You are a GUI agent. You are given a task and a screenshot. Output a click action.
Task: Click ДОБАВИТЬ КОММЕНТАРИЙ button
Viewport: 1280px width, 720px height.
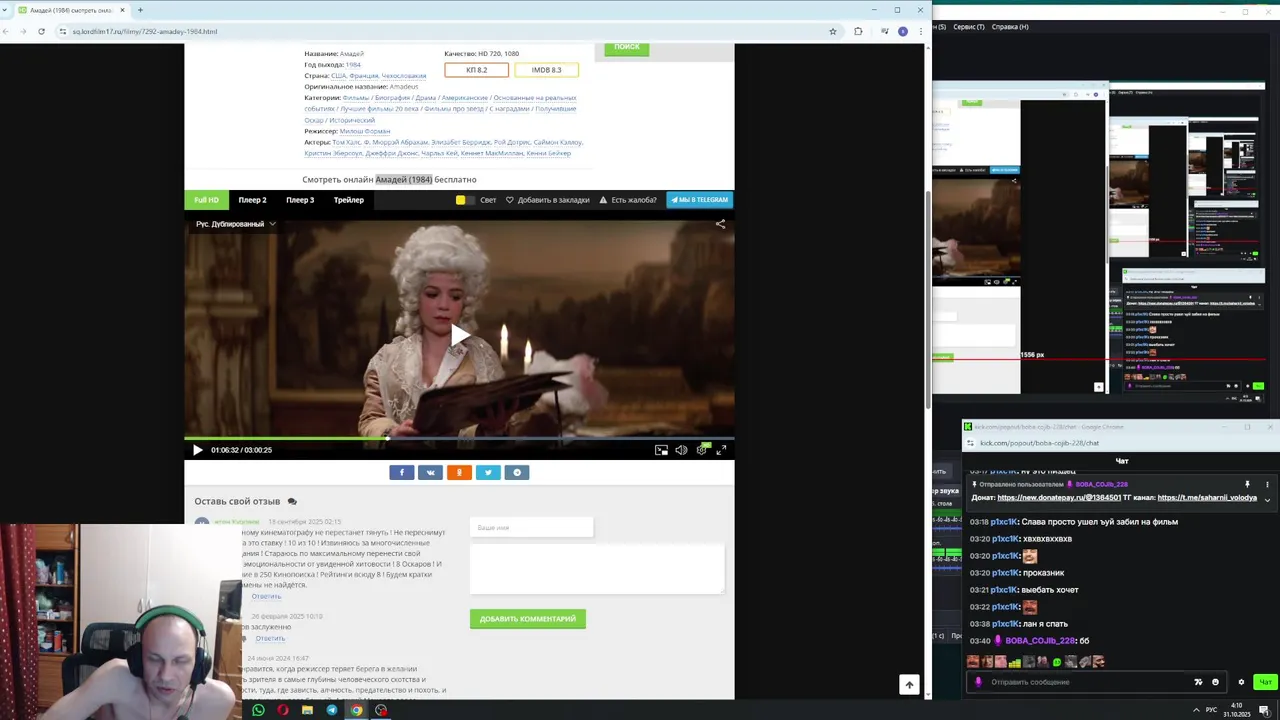528,619
